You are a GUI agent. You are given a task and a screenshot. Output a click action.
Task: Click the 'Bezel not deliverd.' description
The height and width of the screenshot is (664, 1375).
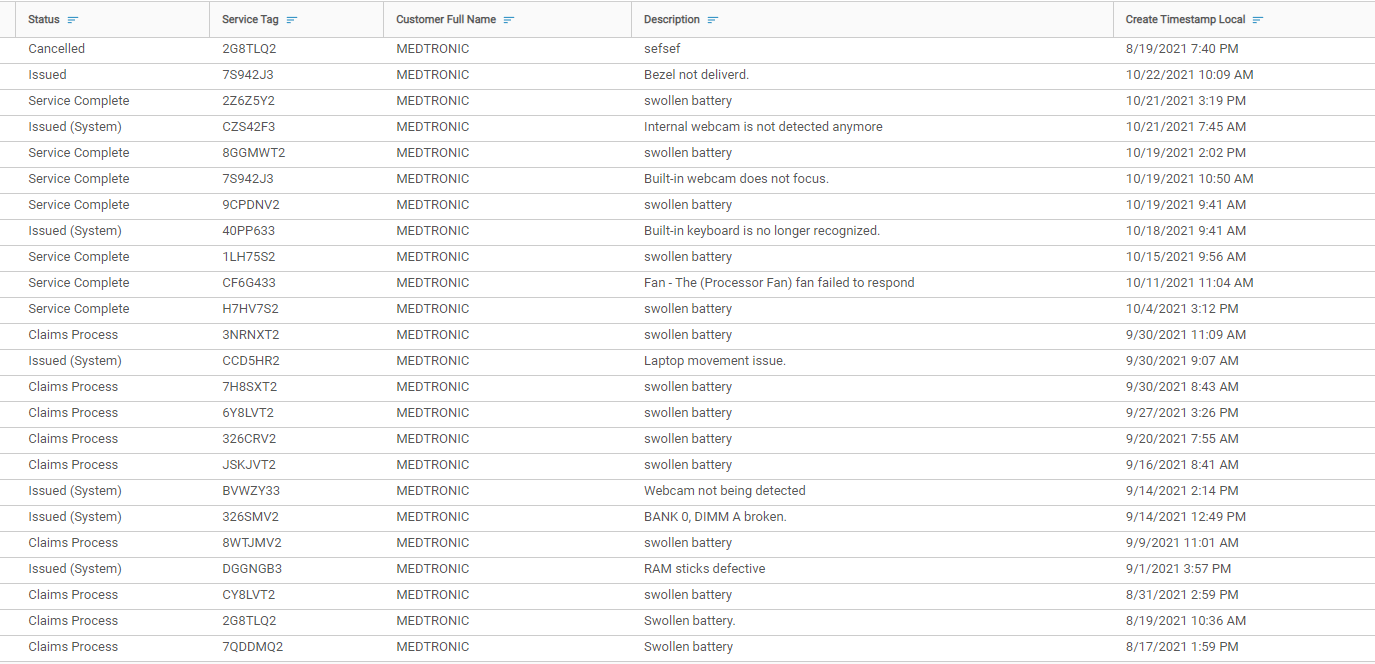696,75
